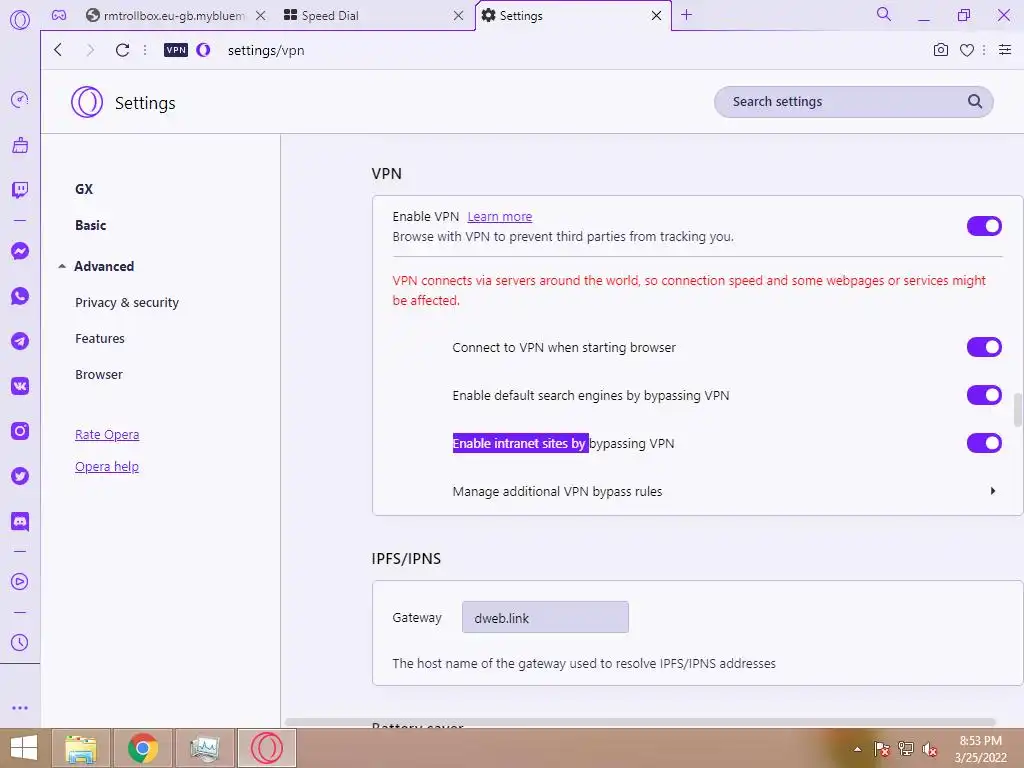Image resolution: width=1024 pixels, height=768 pixels.
Task: Open Easy setup sliders icon
Action: click(x=1005, y=50)
